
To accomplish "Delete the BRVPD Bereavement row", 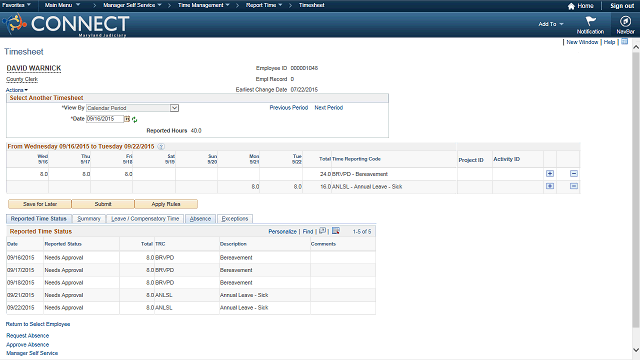I will tap(573, 173).
